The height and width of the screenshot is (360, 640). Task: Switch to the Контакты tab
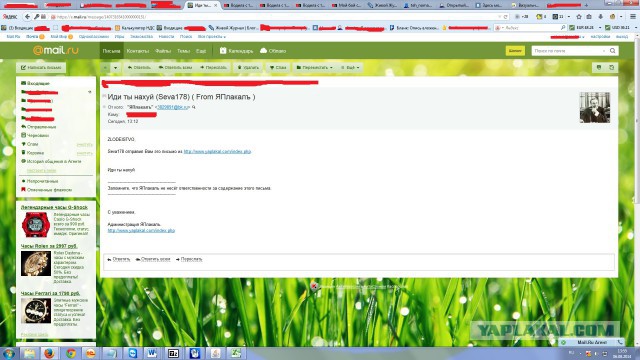coord(138,51)
